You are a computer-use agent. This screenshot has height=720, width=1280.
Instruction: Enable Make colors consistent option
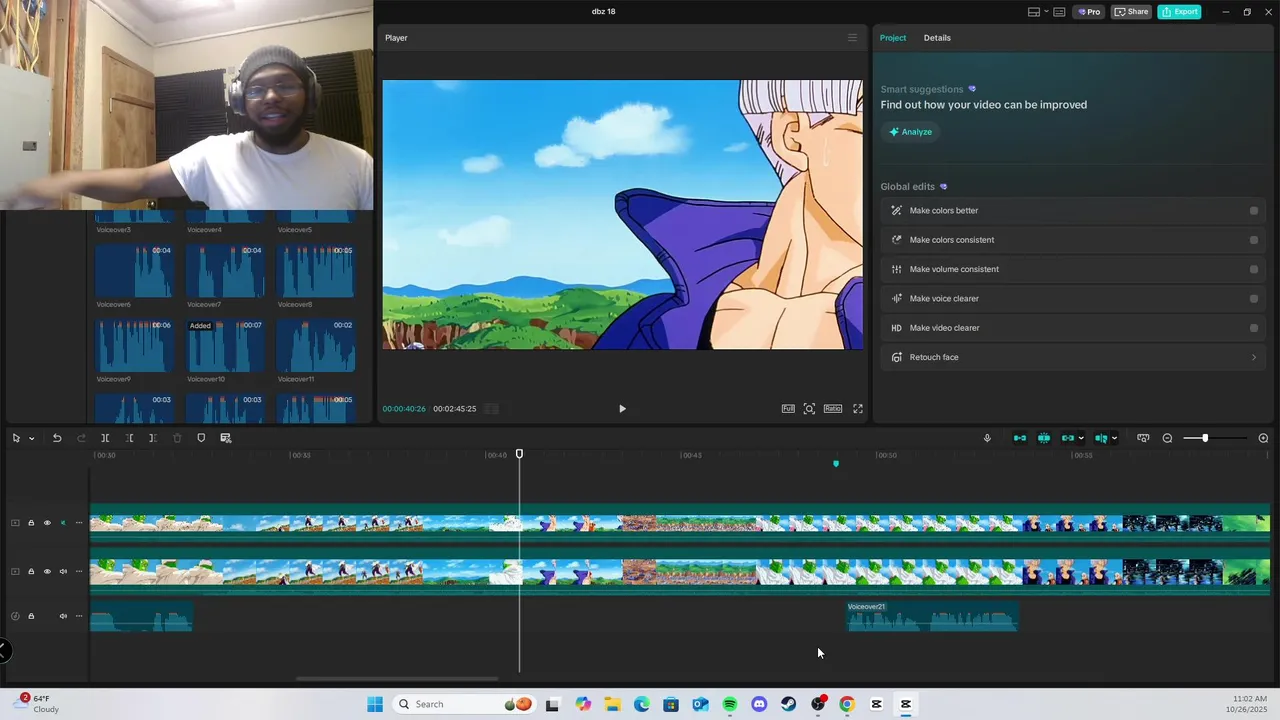pos(1253,240)
